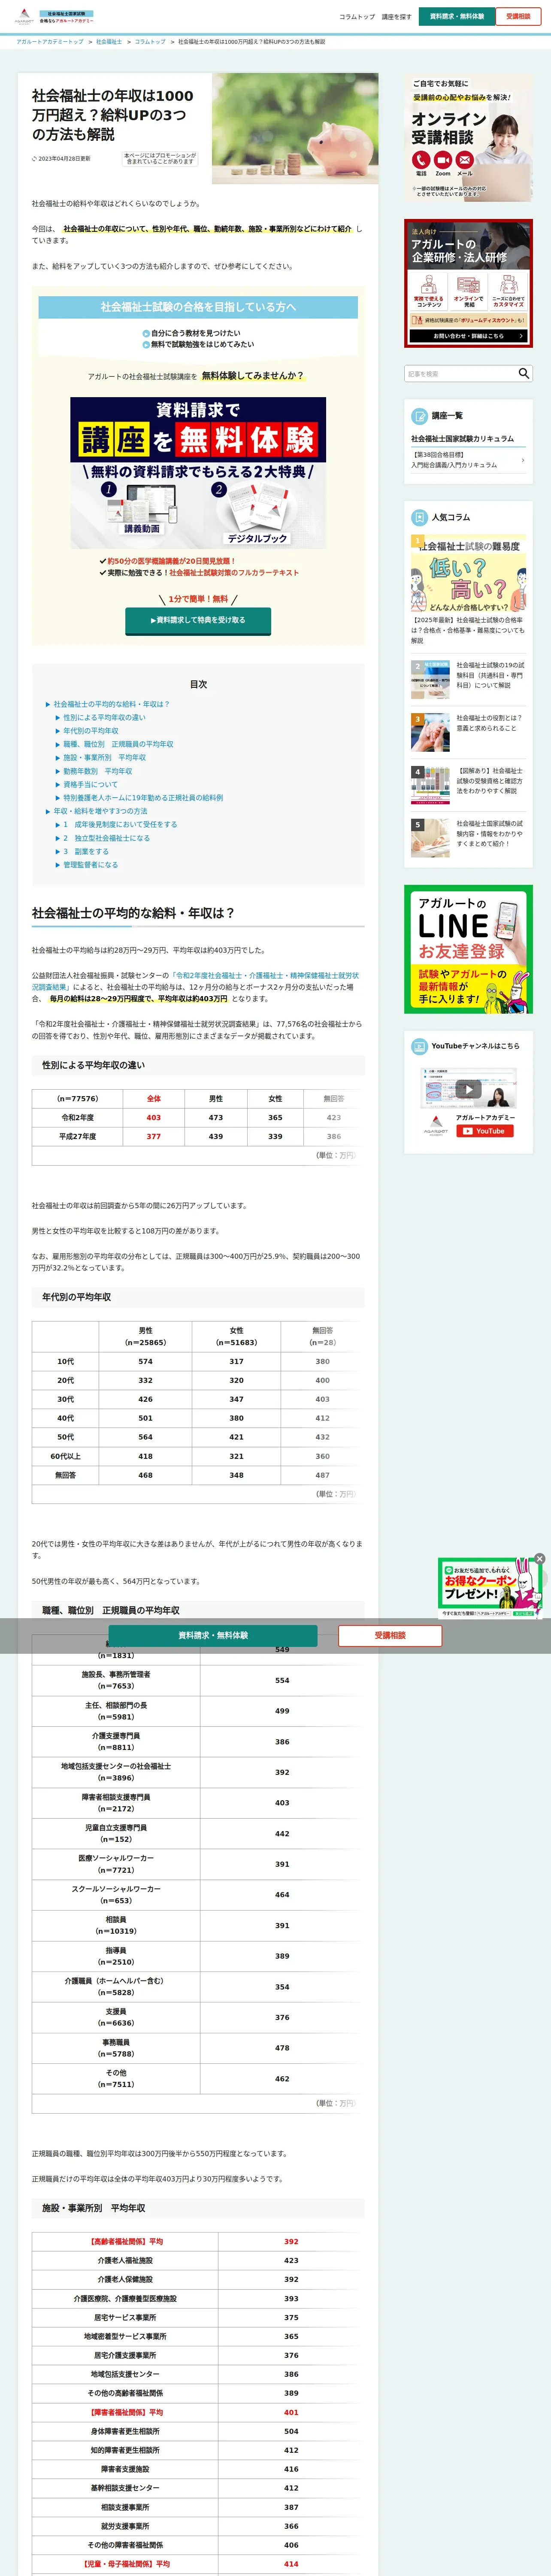Jump to 3 副業をする contents entry
551x2576 pixels.
(86, 852)
